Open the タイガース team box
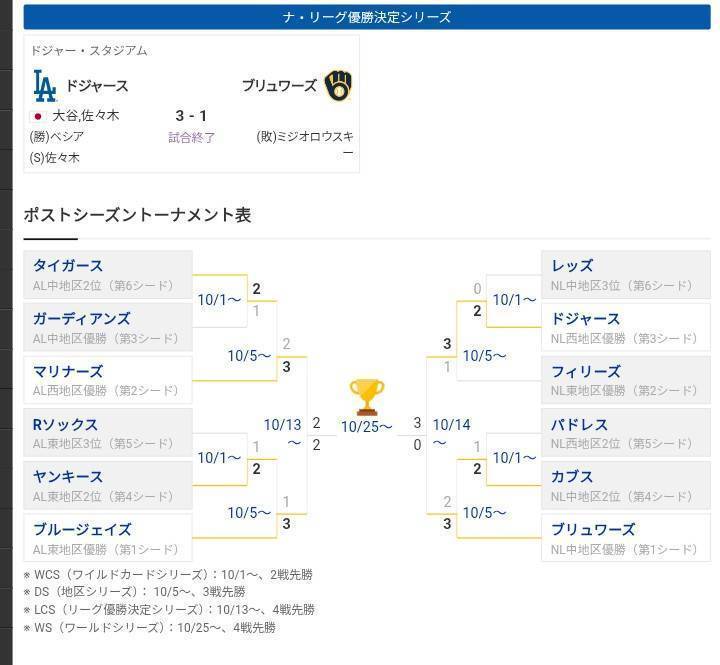 pos(108,274)
